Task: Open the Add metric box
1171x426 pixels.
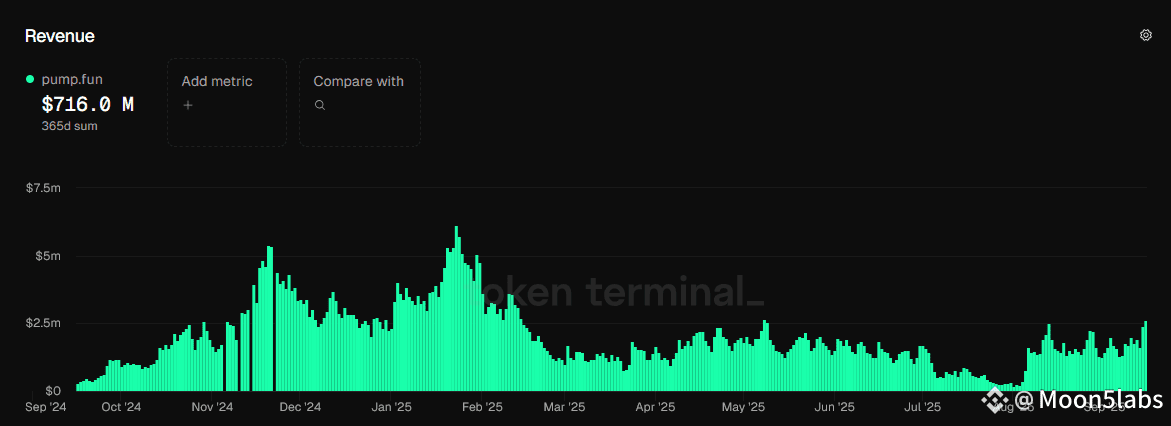Action: tap(227, 102)
